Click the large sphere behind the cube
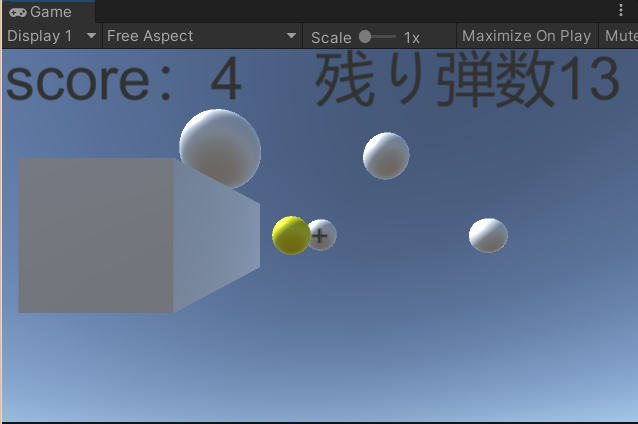The image size is (638, 424). click(x=220, y=149)
